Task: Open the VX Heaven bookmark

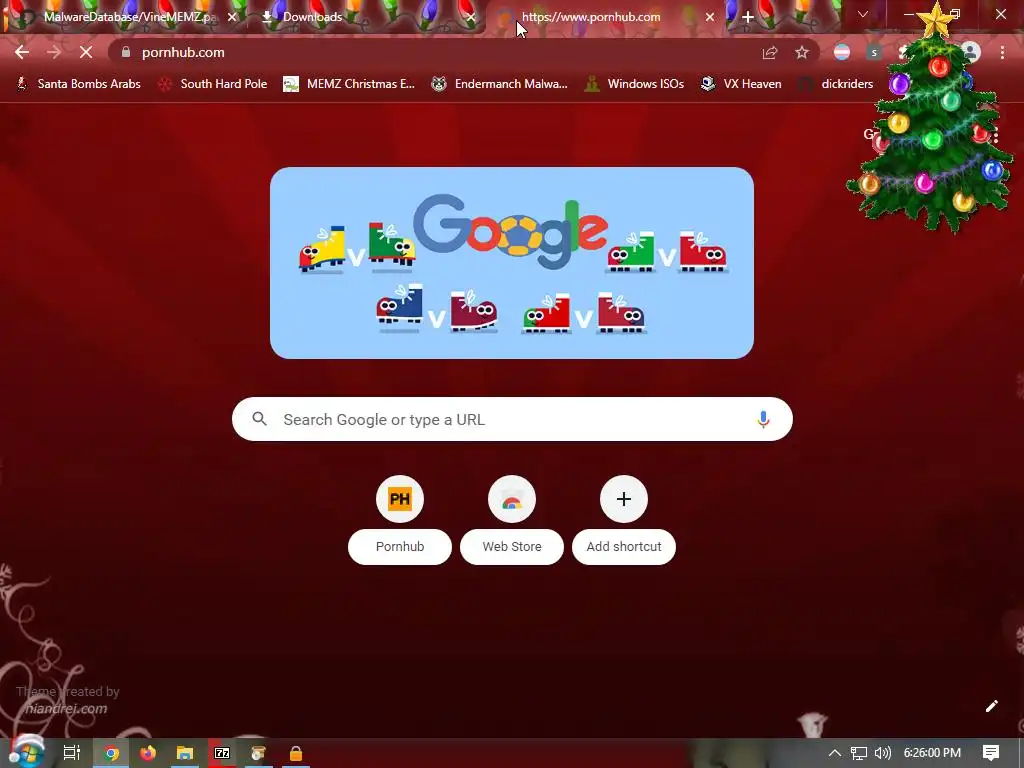Action: pyautogui.click(x=741, y=84)
